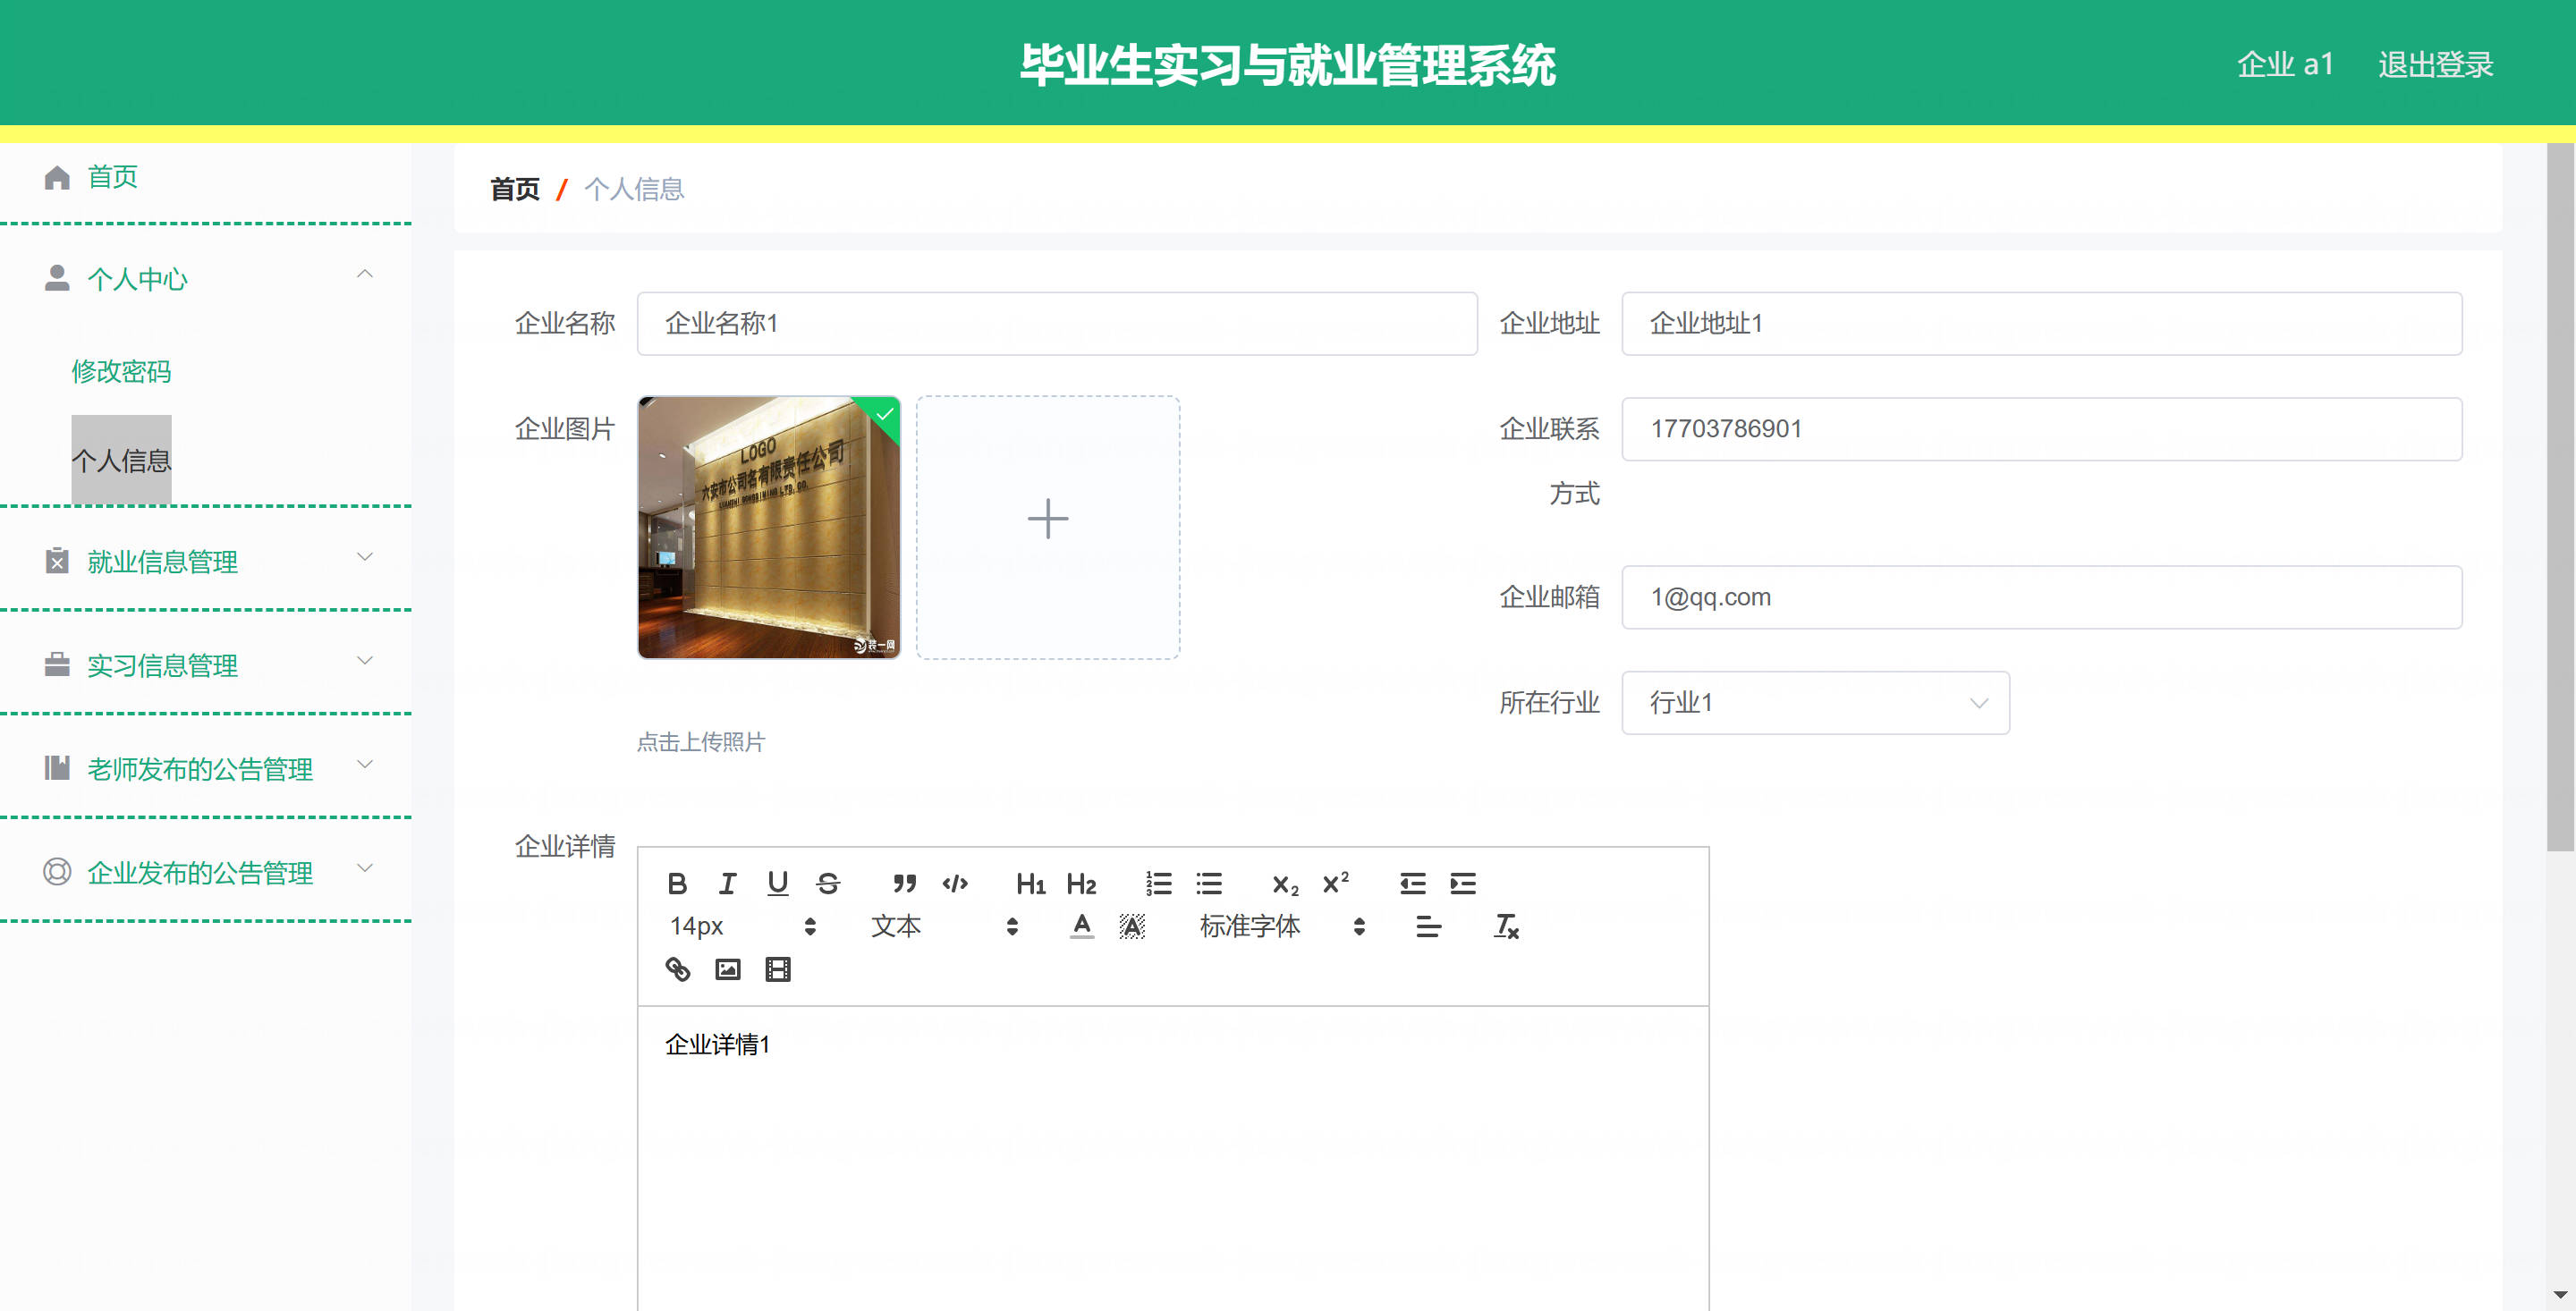The height and width of the screenshot is (1311, 2576).
Task: Open the text color picker
Action: tap(1081, 926)
